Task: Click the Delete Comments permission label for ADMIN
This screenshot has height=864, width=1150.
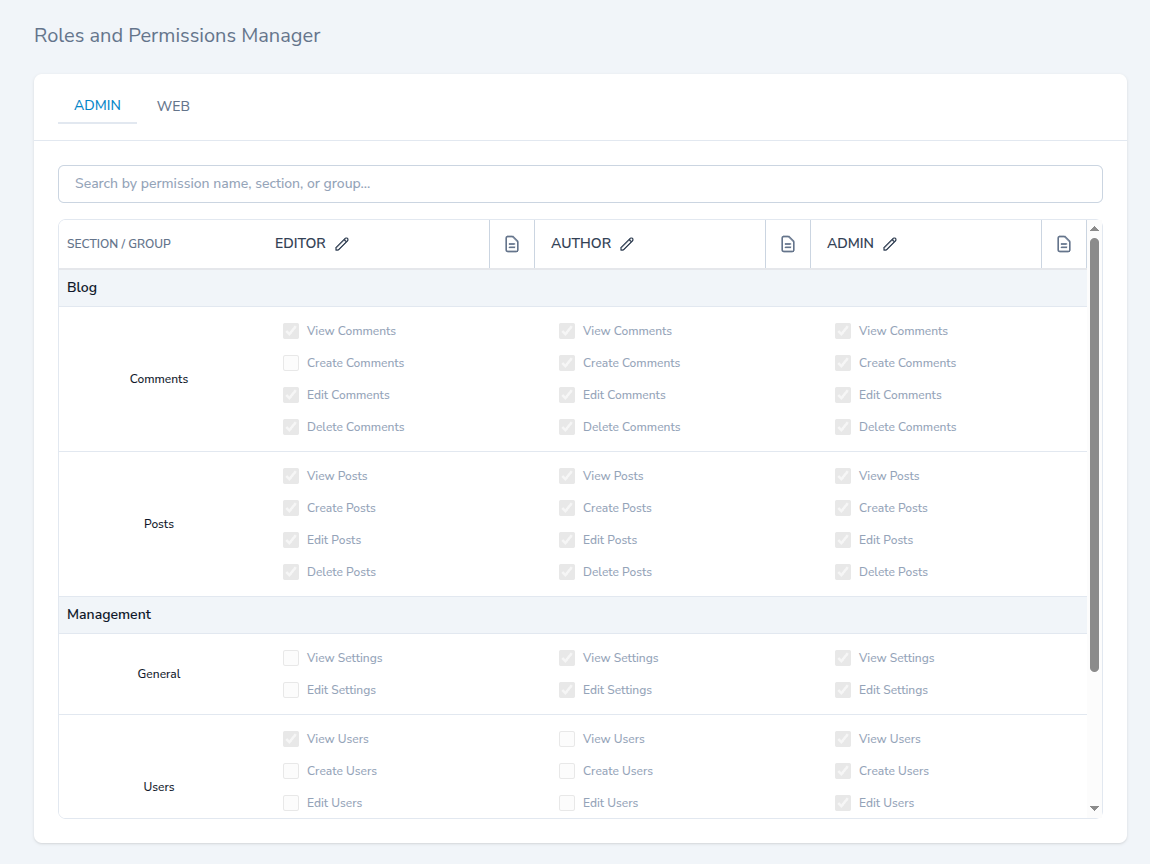Action: tap(907, 427)
